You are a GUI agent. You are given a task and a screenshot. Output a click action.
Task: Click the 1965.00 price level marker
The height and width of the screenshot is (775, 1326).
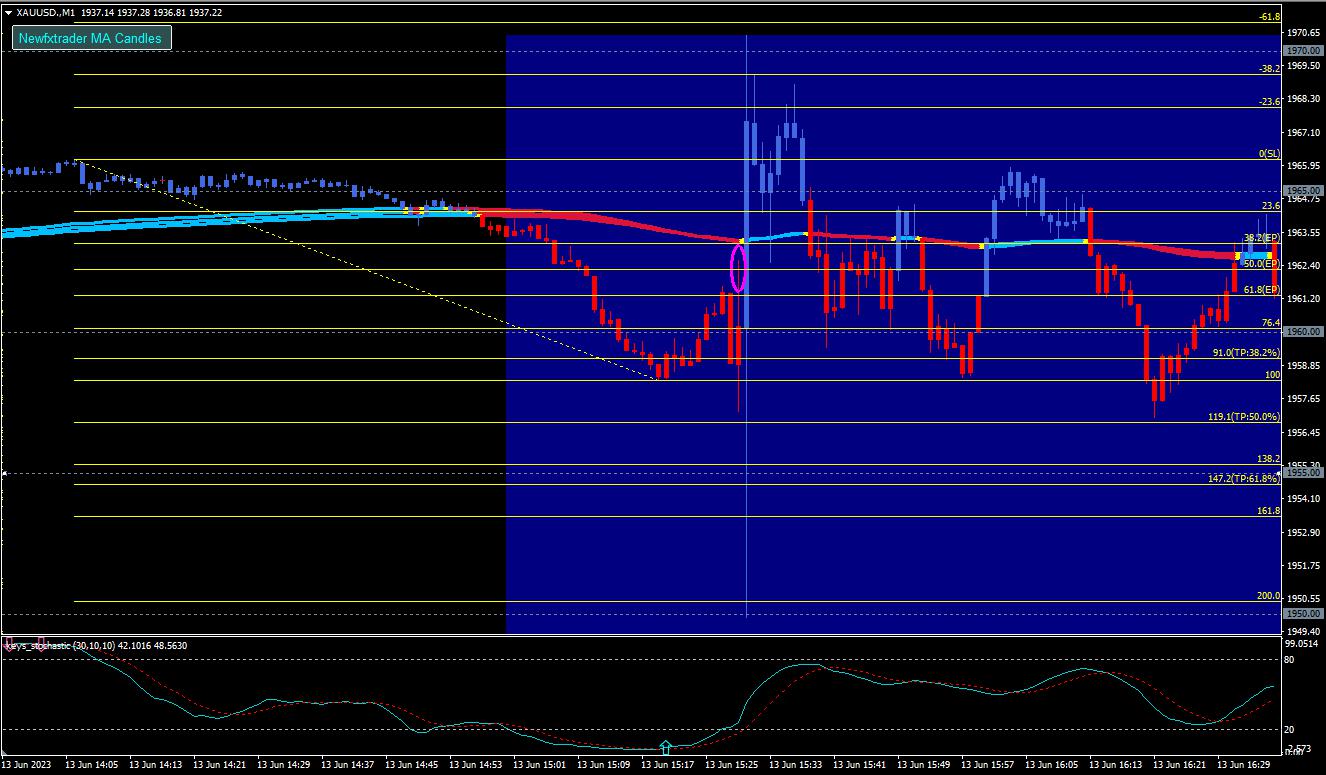1303,190
